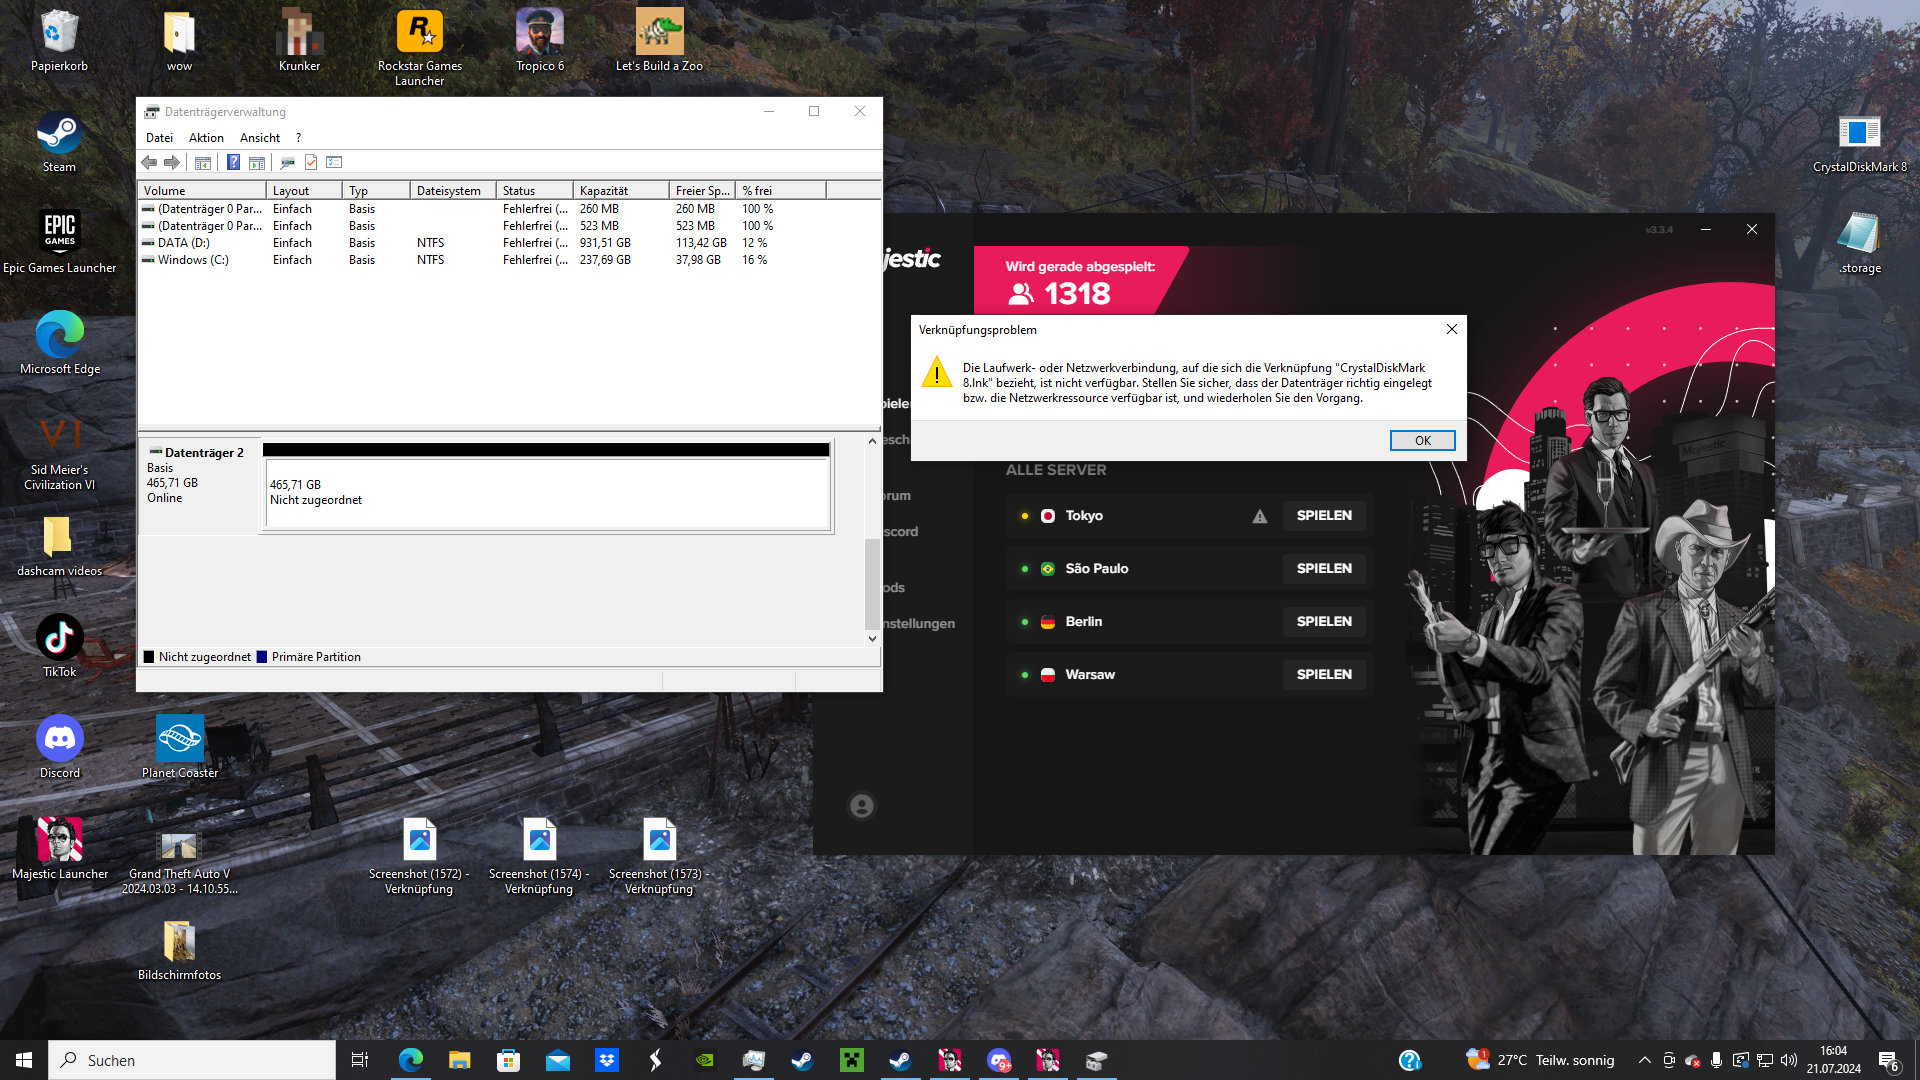Viewport: 1920px width, 1080px height.
Task: Open the Ansicht menu
Action: point(259,138)
